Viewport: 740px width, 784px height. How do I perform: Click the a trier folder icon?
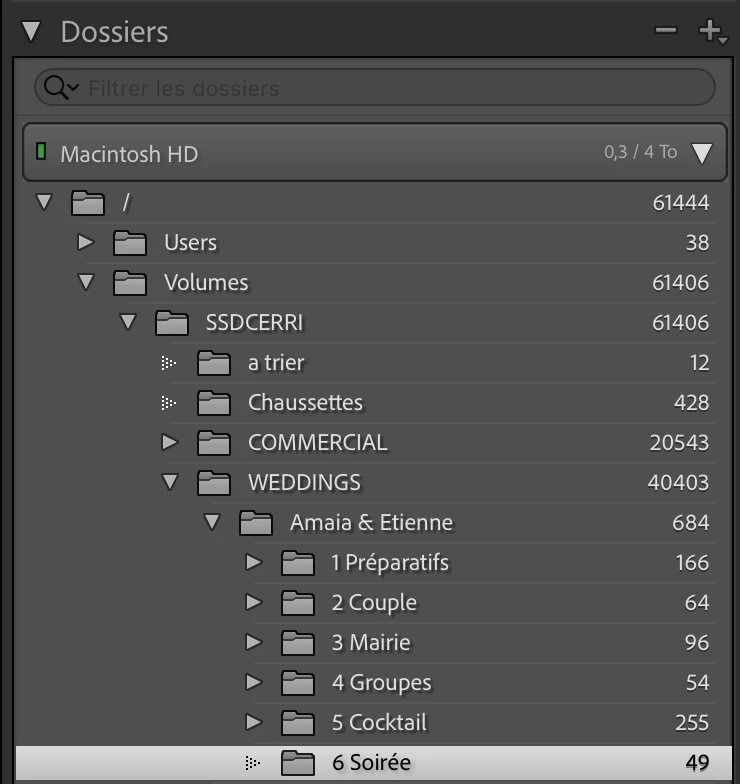214,362
